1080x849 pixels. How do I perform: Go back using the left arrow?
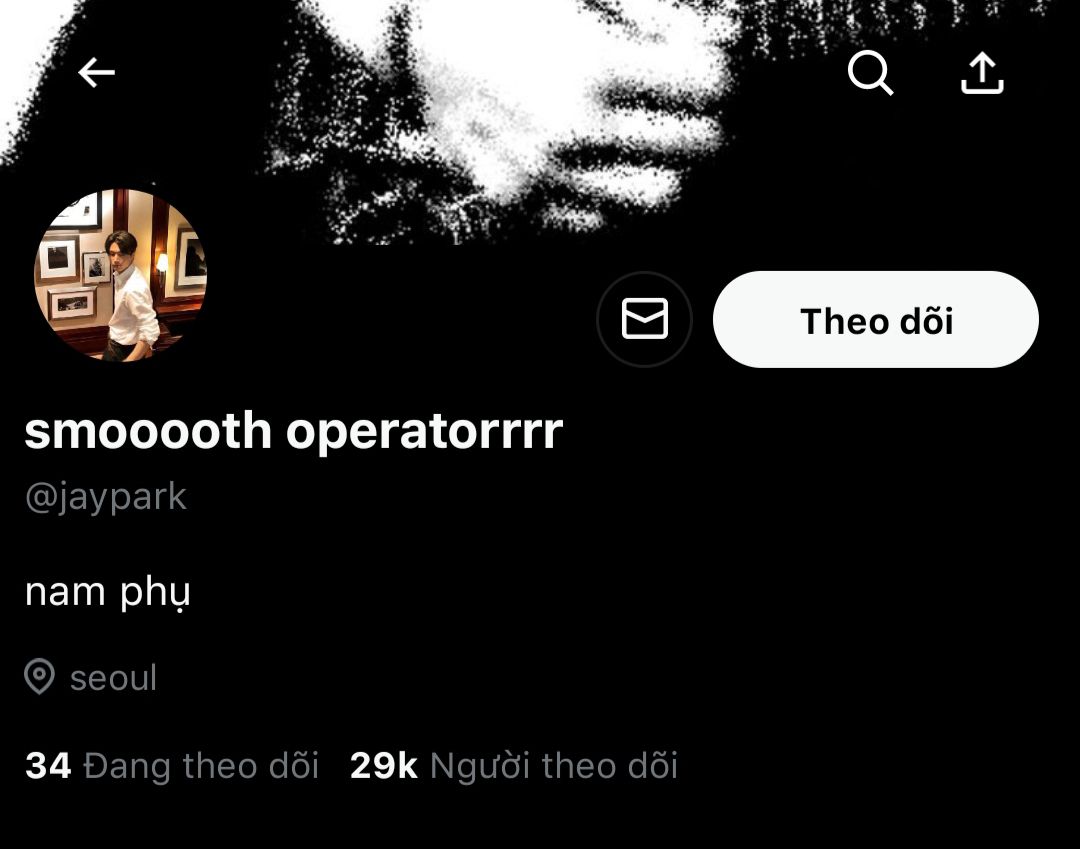tap(96, 72)
